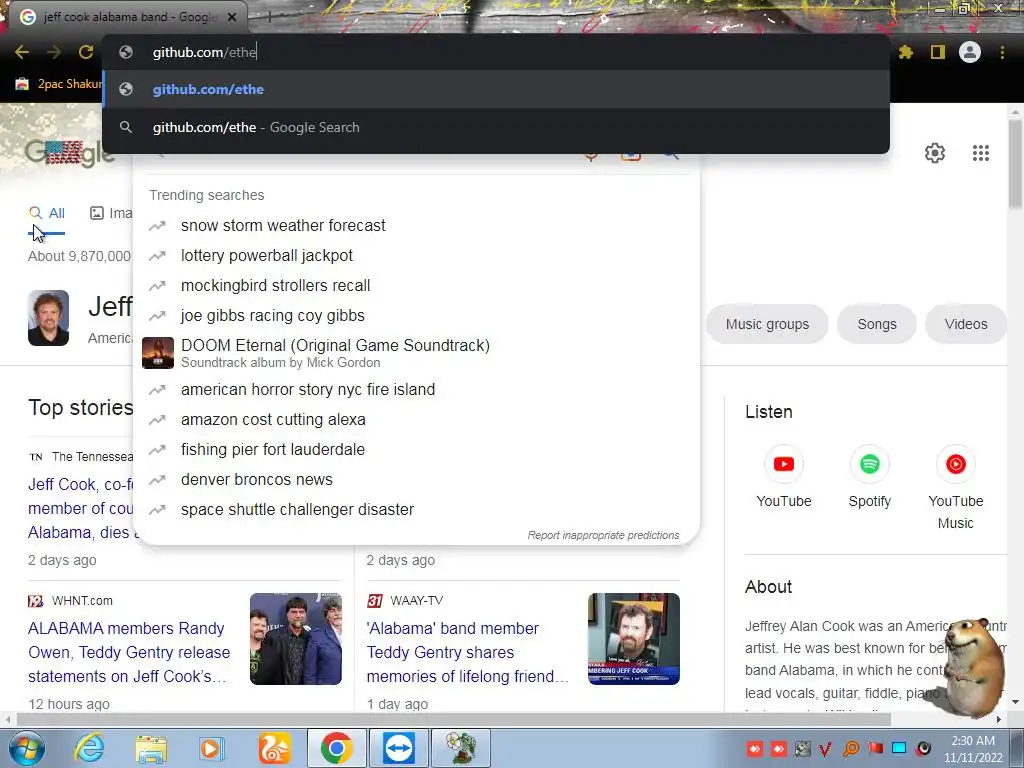Viewport: 1024px width, 768px height.
Task: Open the Chrome extensions puzzle icon
Action: [x=905, y=52]
